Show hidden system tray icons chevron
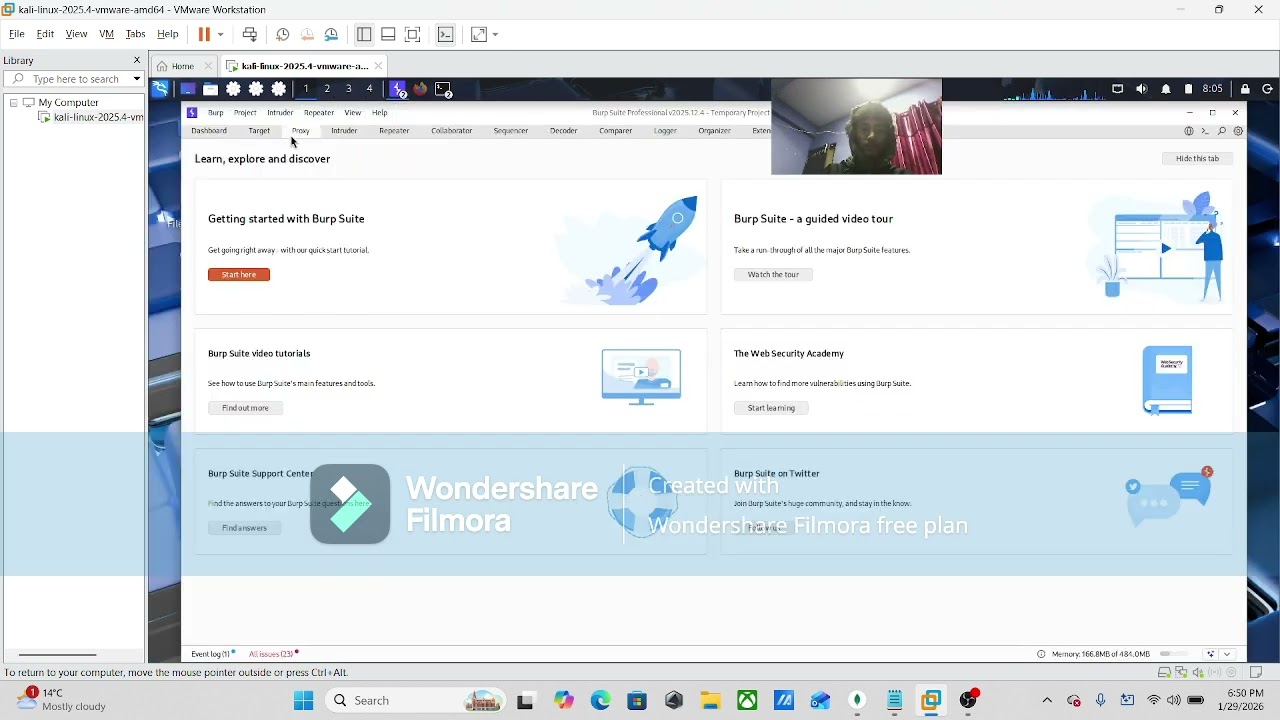1280x720 pixels. coord(1047,701)
